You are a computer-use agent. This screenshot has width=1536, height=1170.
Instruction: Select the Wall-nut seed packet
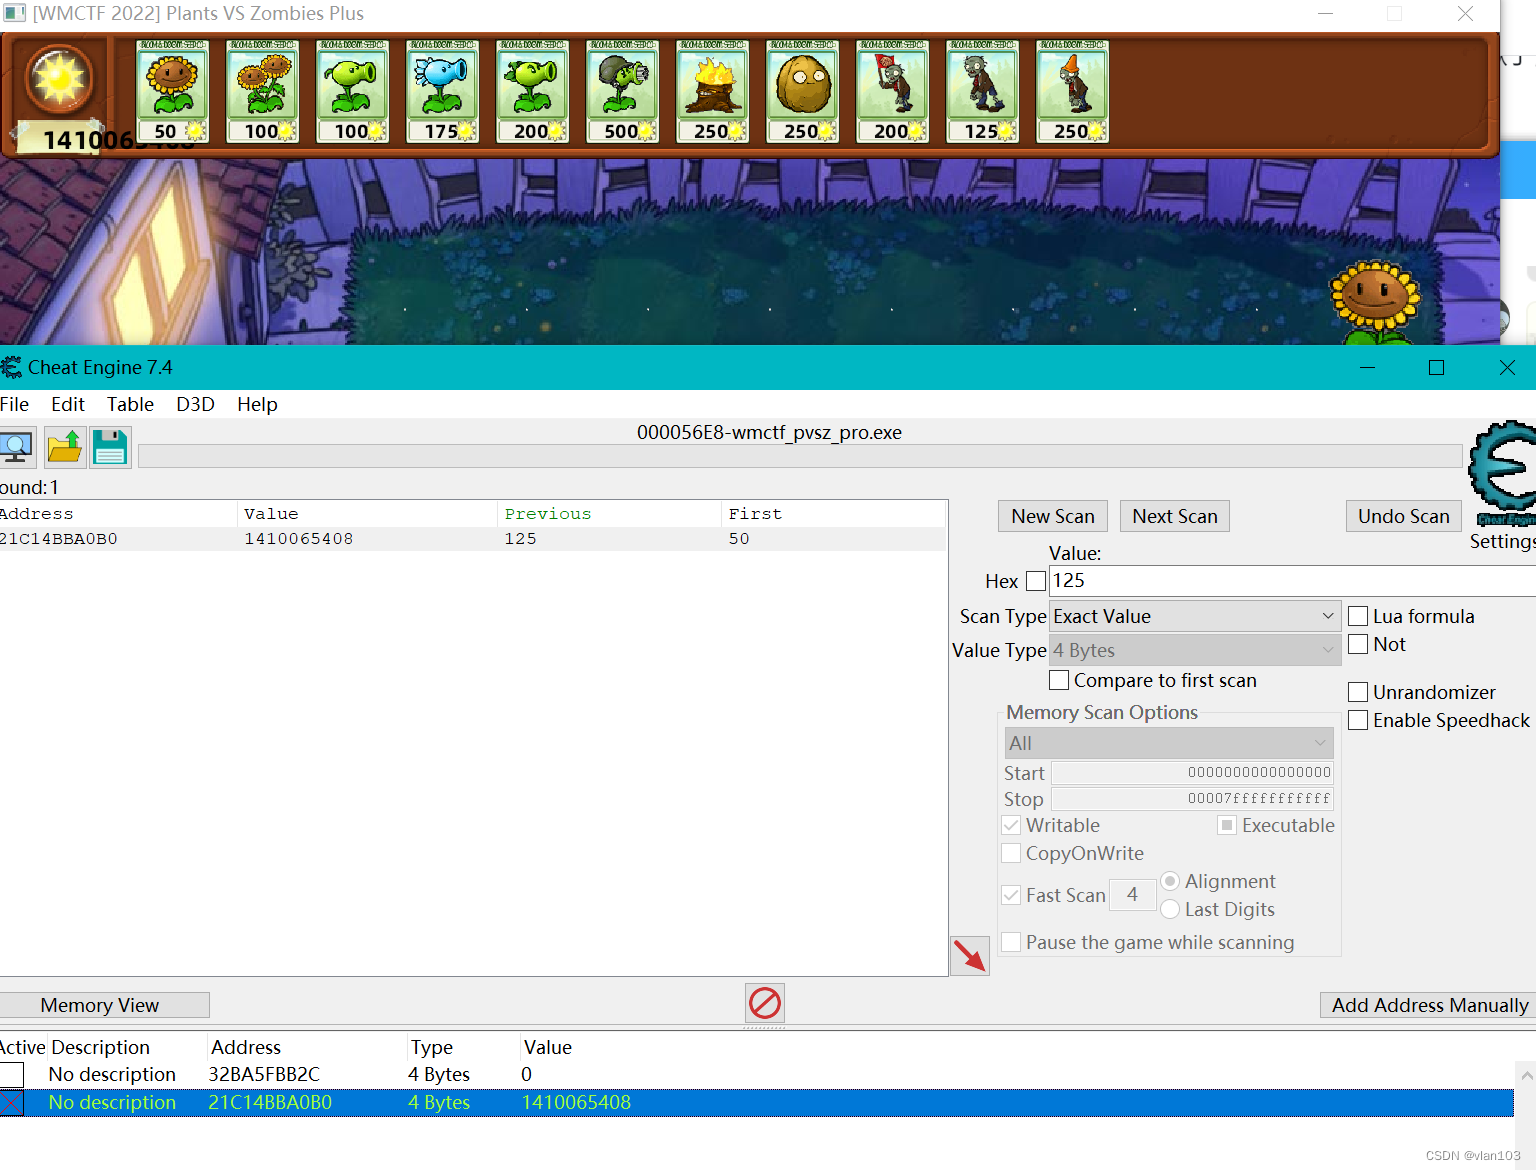click(802, 91)
